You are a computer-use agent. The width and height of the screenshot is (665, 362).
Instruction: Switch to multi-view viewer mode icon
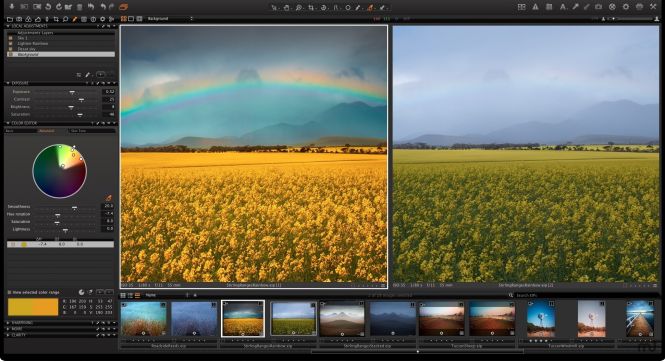point(123,19)
